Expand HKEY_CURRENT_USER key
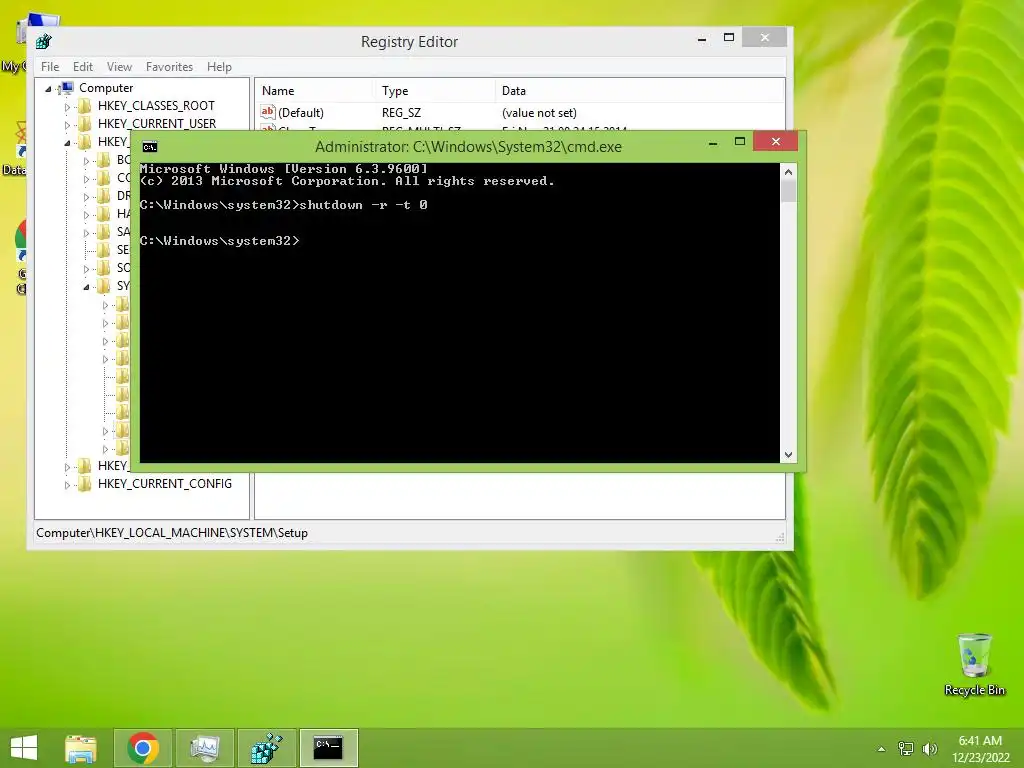 point(67,124)
